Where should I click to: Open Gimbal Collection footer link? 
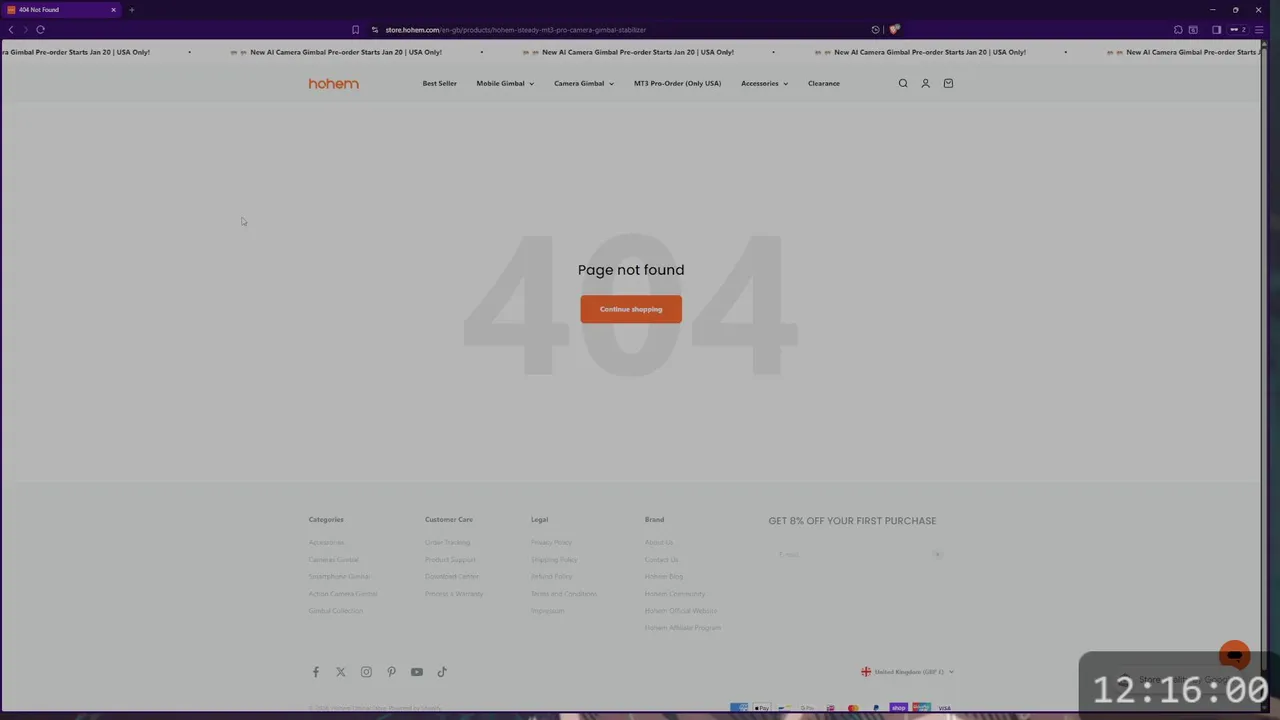[336, 611]
